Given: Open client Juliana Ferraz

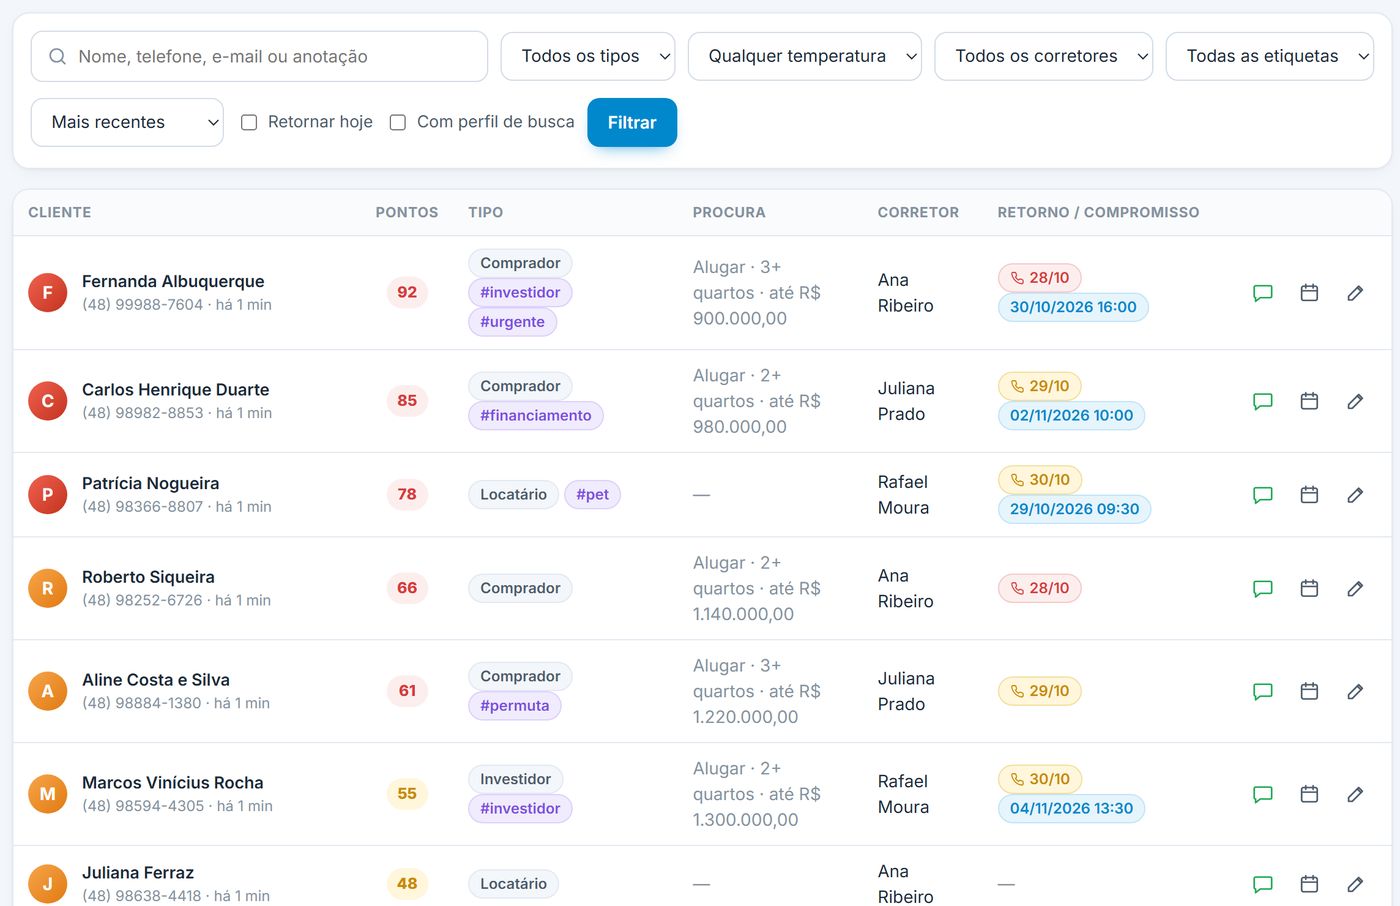Looking at the screenshot, I should point(138,873).
